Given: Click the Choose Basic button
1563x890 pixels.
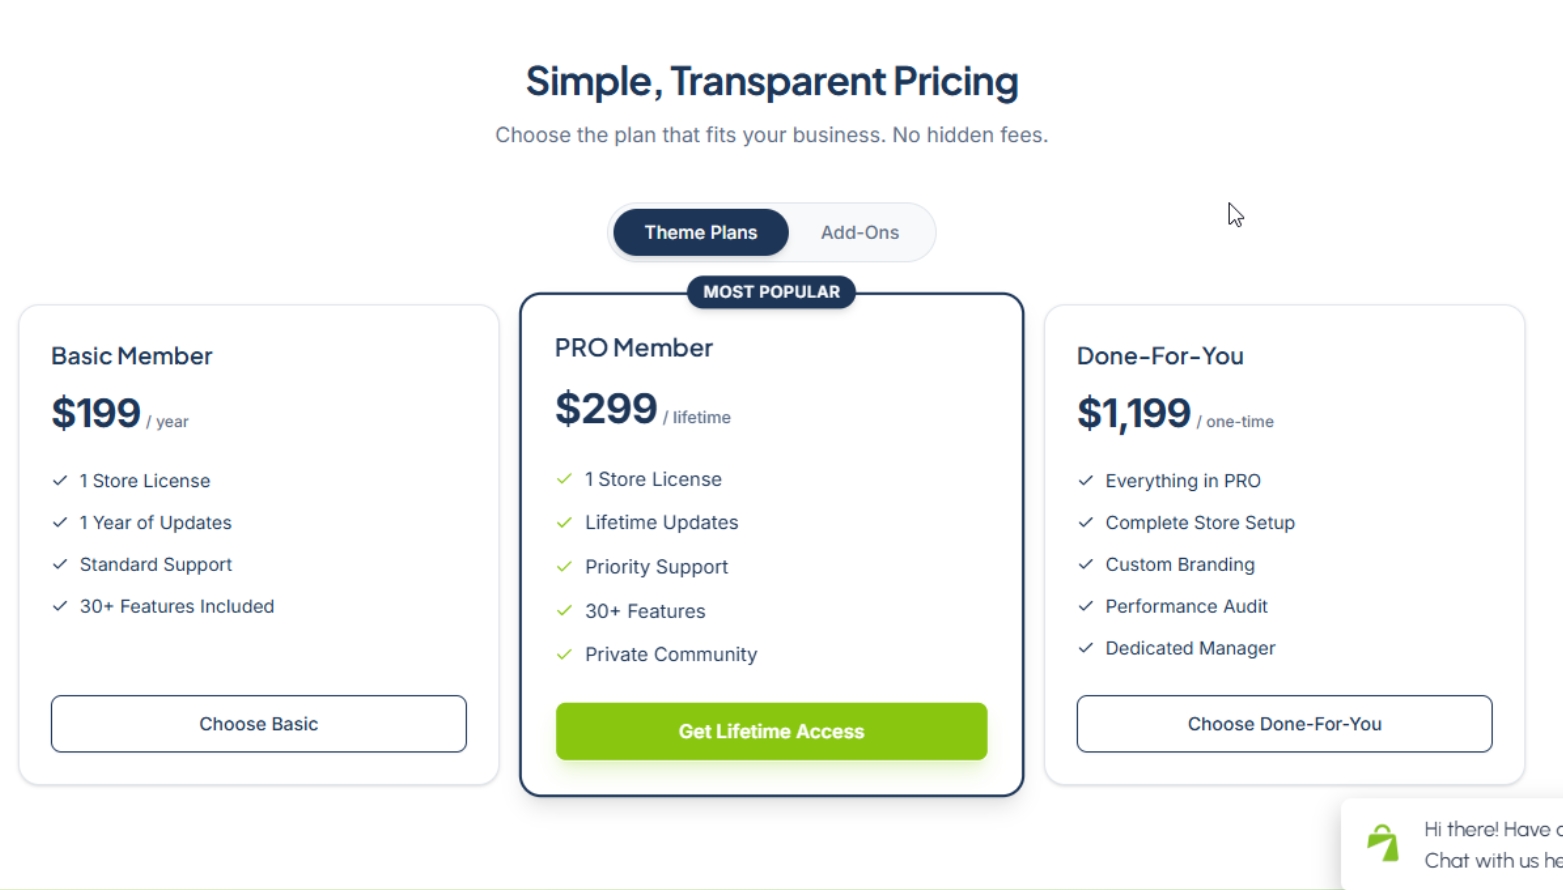Looking at the screenshot, I should point(258,723).
